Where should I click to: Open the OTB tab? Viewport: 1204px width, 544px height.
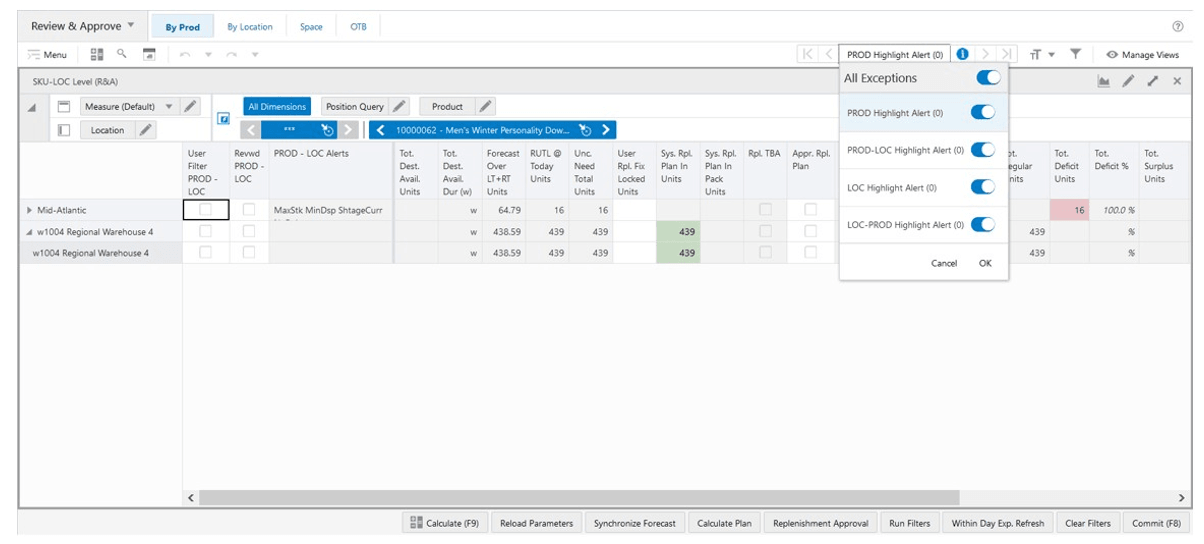click(358, 27)
